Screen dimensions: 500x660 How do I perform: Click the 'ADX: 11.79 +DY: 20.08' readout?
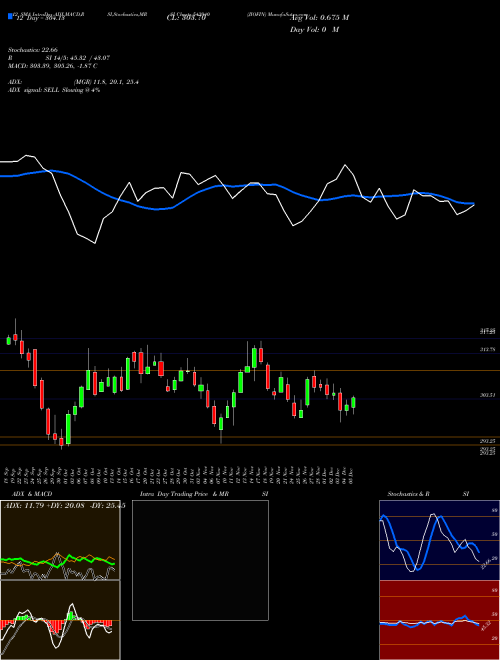pyautogui.click(x=45, y=506)
